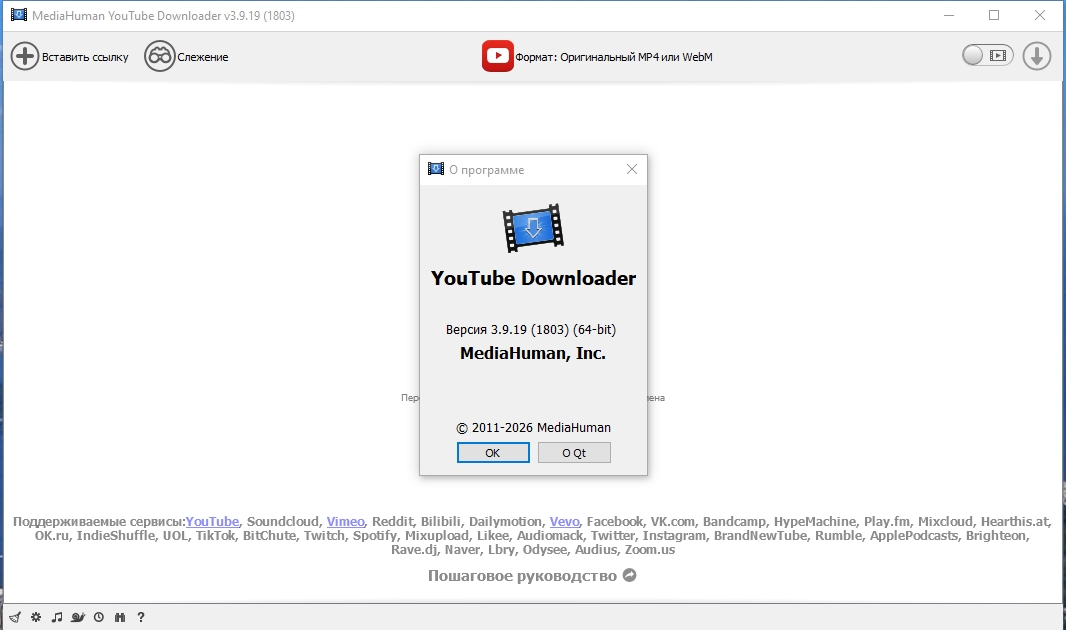Click the red YouTube format icon
Screen dimensions: 1066x630
tap(498, 56)
